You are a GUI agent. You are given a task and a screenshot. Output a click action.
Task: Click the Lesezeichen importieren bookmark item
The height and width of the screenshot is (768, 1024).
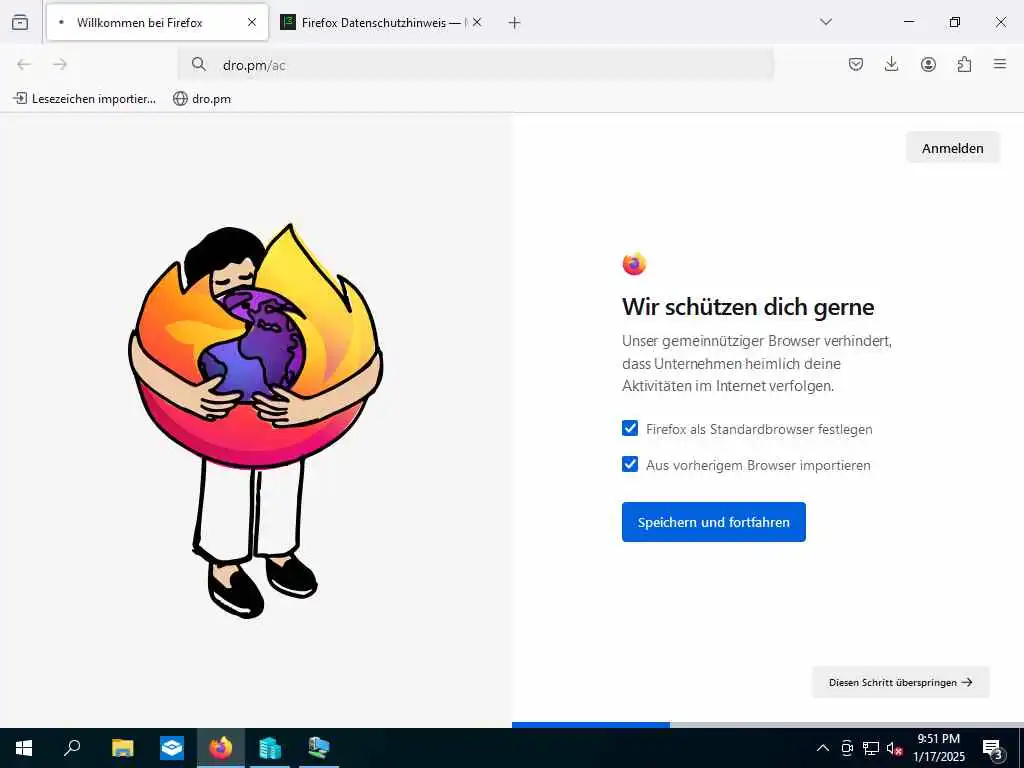(85, 99)
